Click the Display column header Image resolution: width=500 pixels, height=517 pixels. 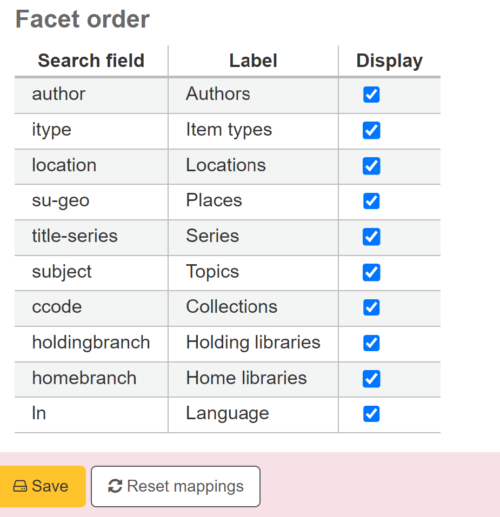(389, 61)
